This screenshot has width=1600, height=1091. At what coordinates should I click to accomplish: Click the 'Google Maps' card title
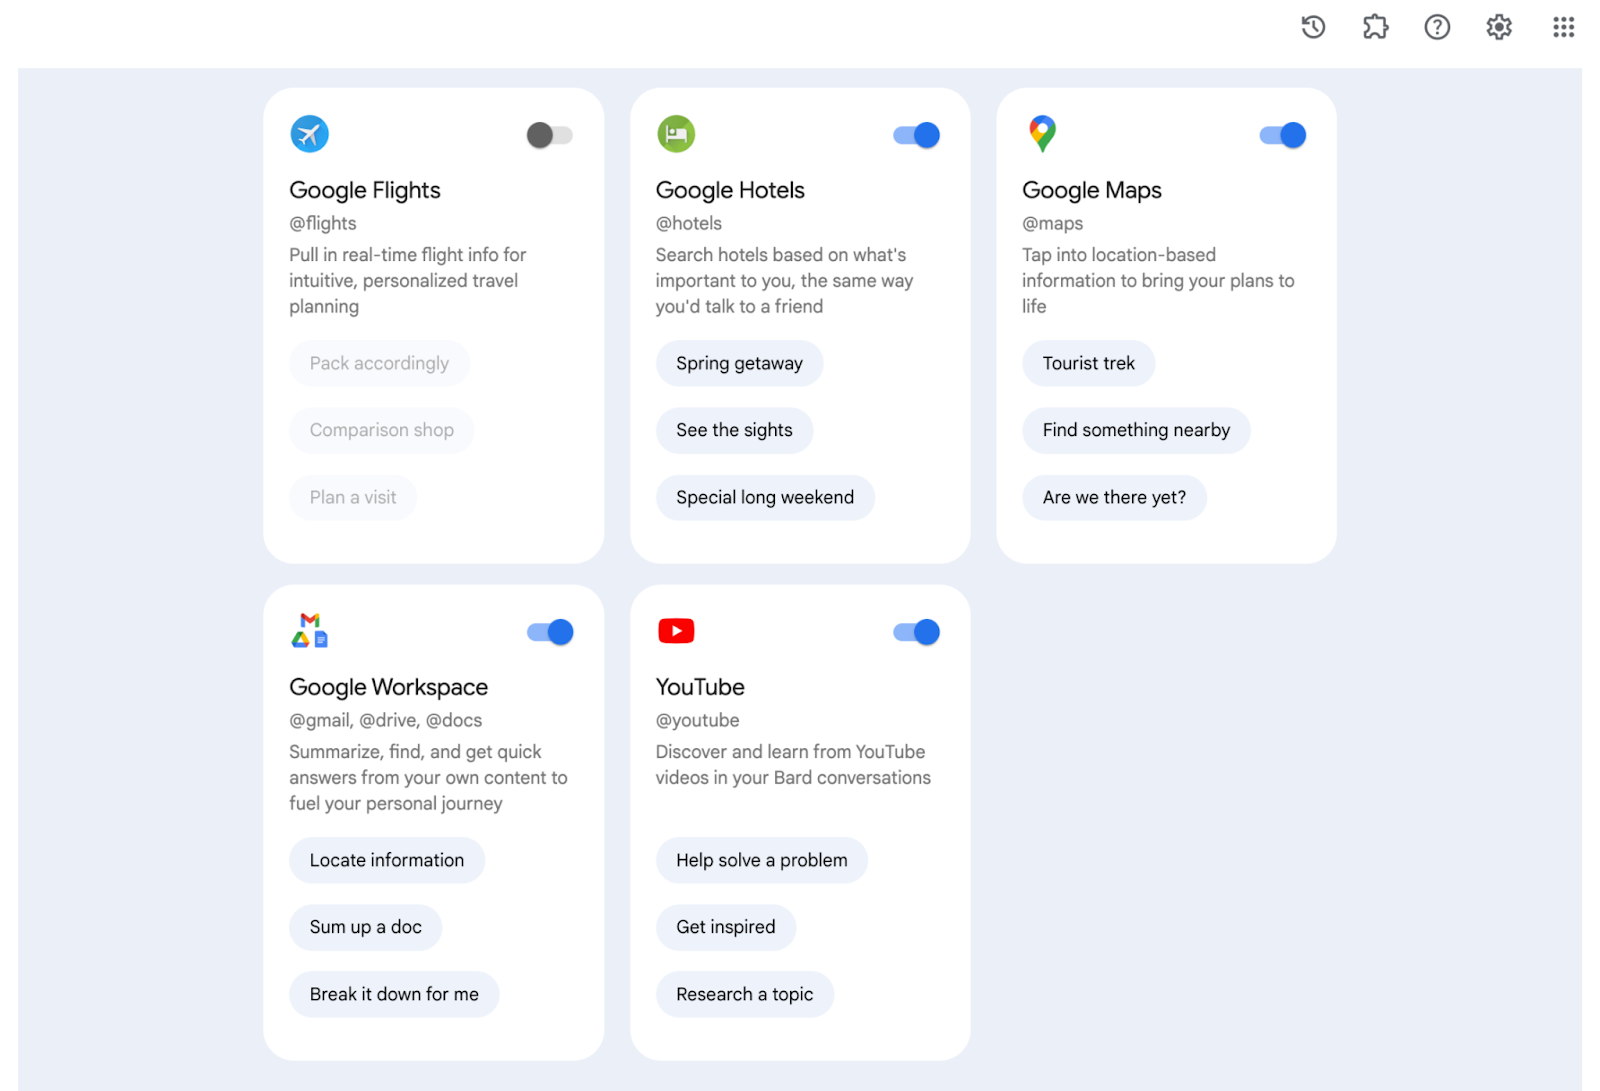[1092, 190]
